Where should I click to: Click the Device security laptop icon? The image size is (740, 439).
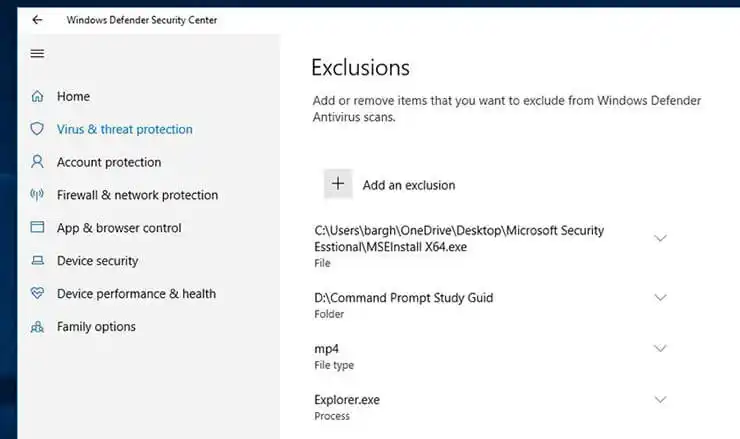coord(38,261)
